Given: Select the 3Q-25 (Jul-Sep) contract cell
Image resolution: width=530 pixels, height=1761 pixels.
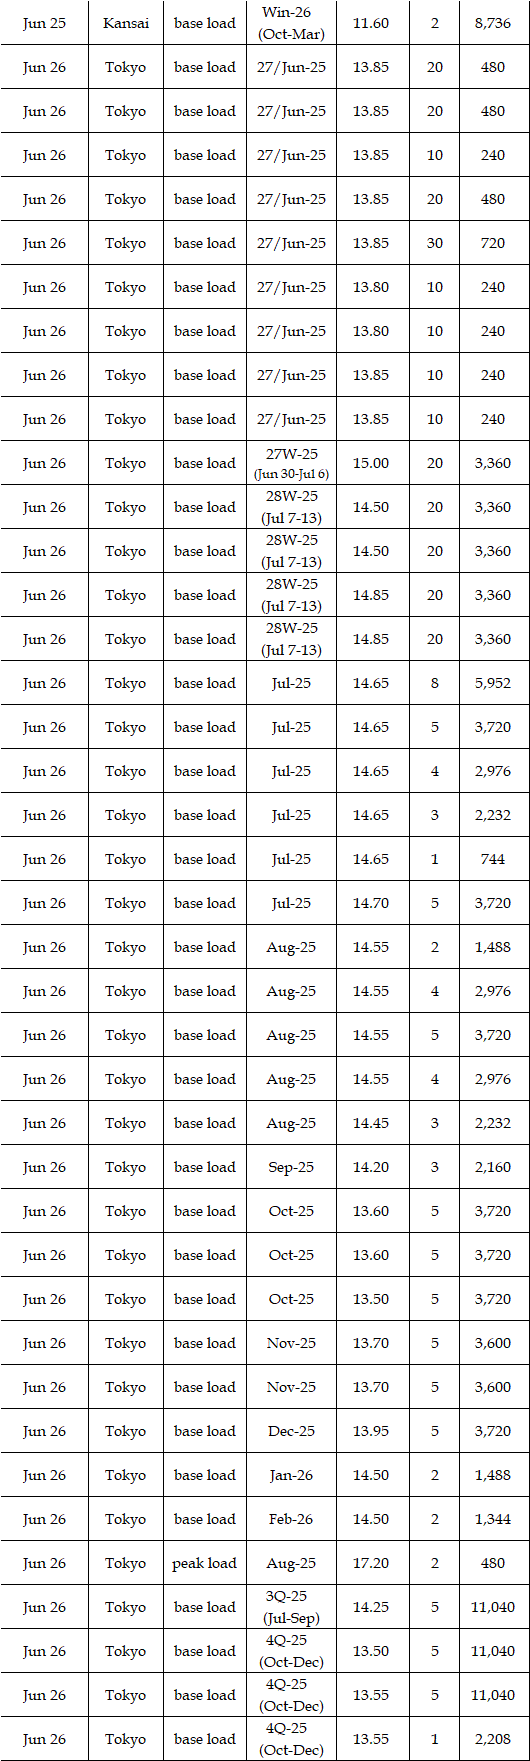Looking at the screenshot, I should point(291,1607).
